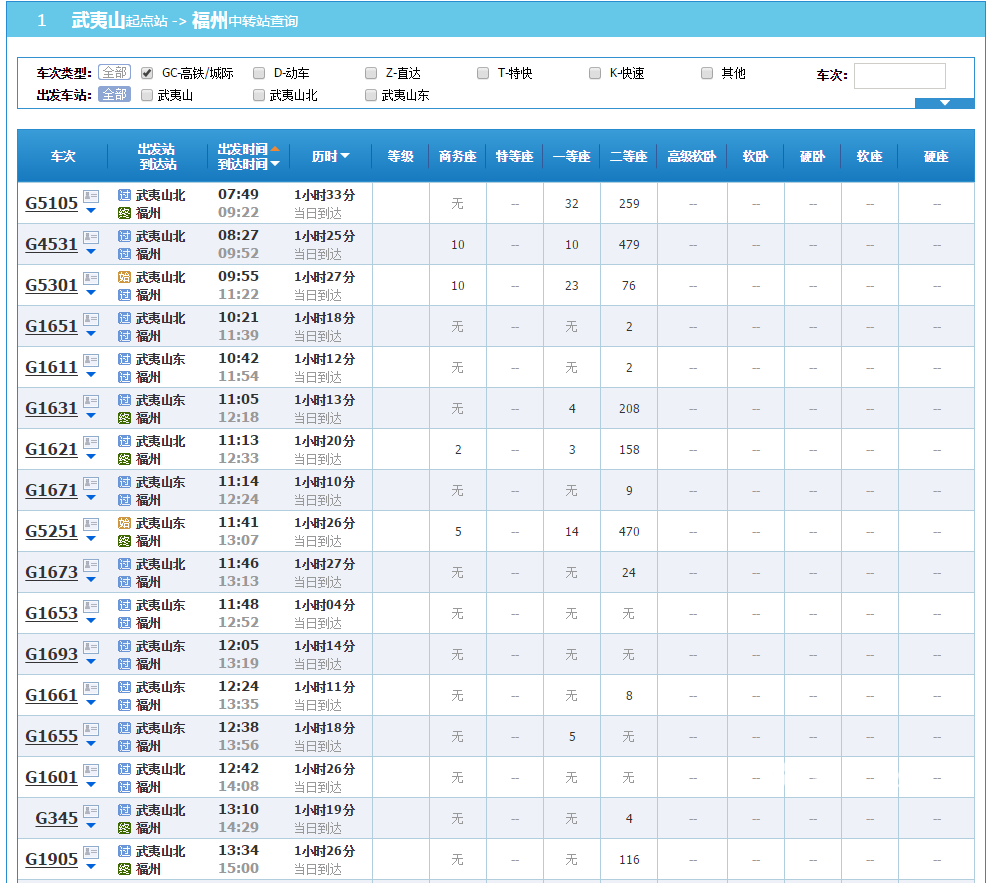Expand the filter panel with the blue arrow tab
This screenshot has height=883, width=1004.
pyautogui.click(x=944, y=103)
